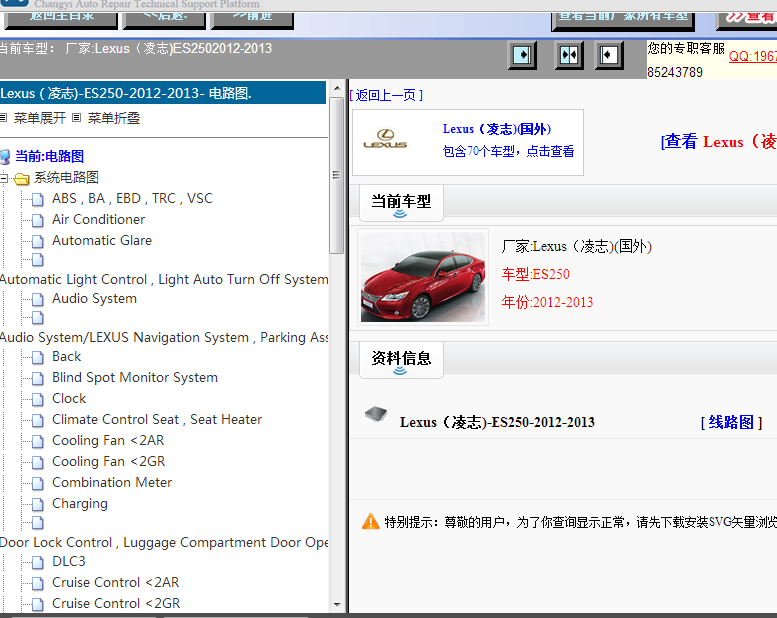Click the Lexus ES250 电路图 blue header

(163, 93)
